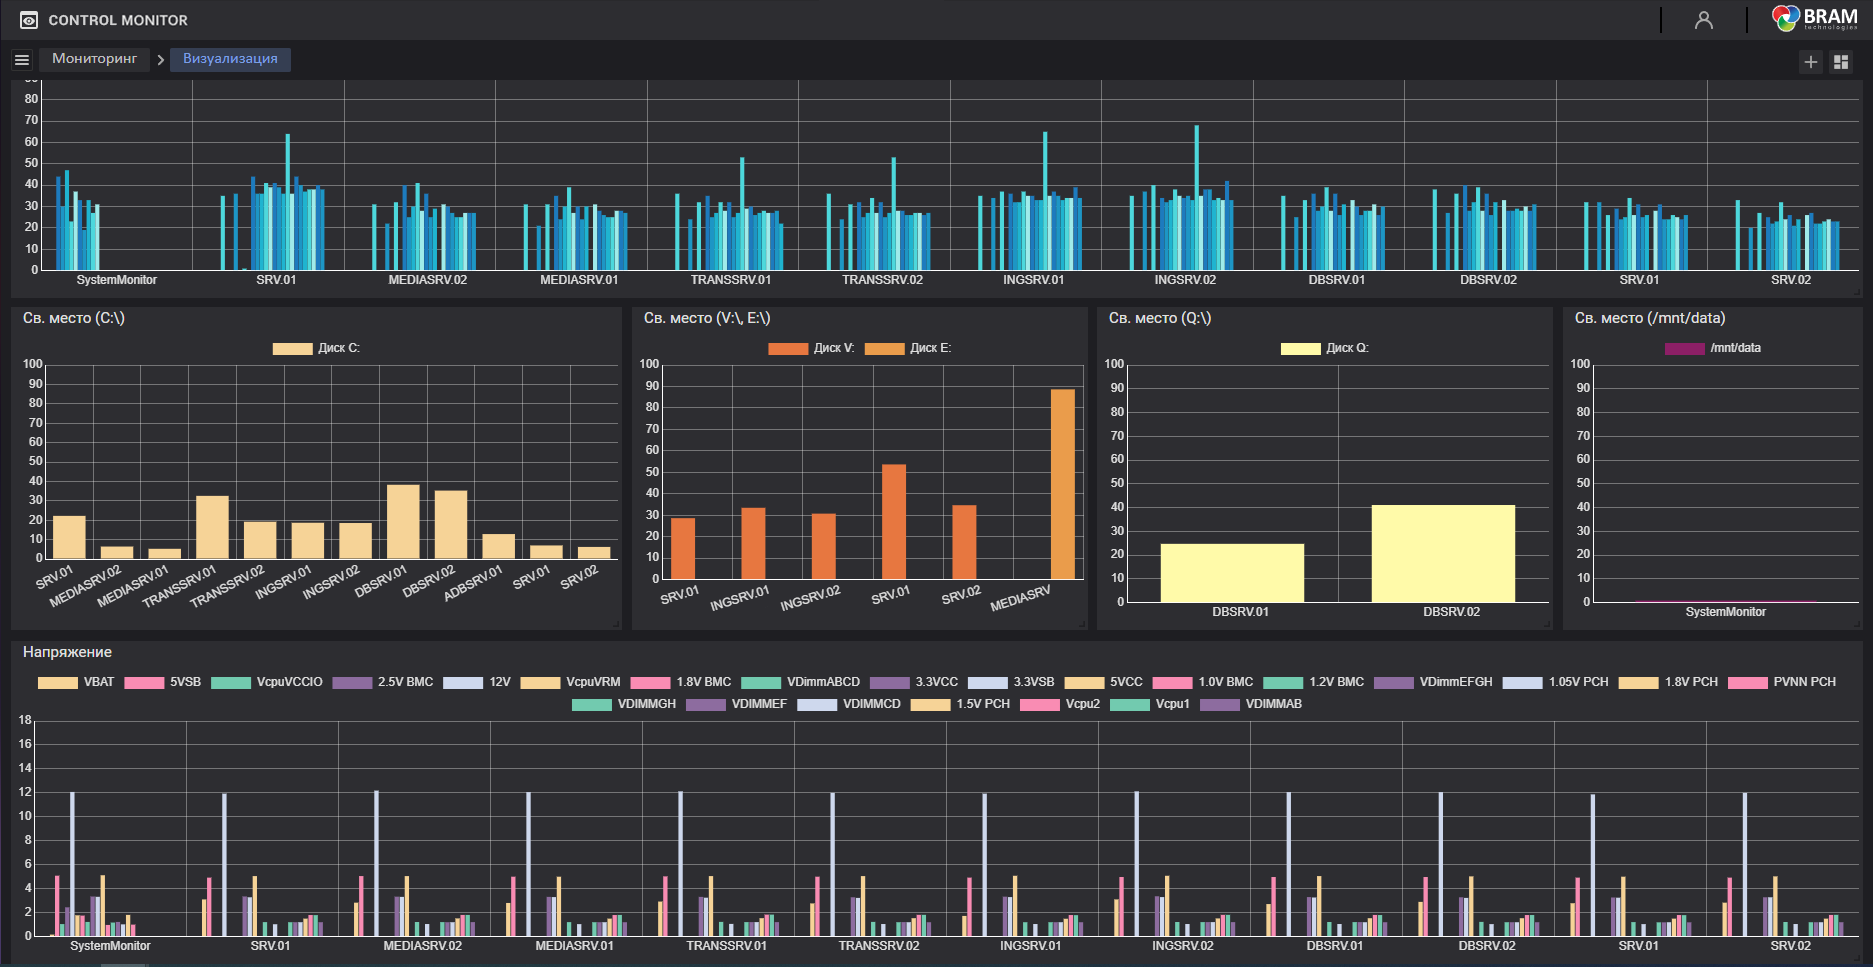Click the MEDIASRV bar in V:\, E:\ chart
The image size is (1873, 967).
(x=1062, y=484)
